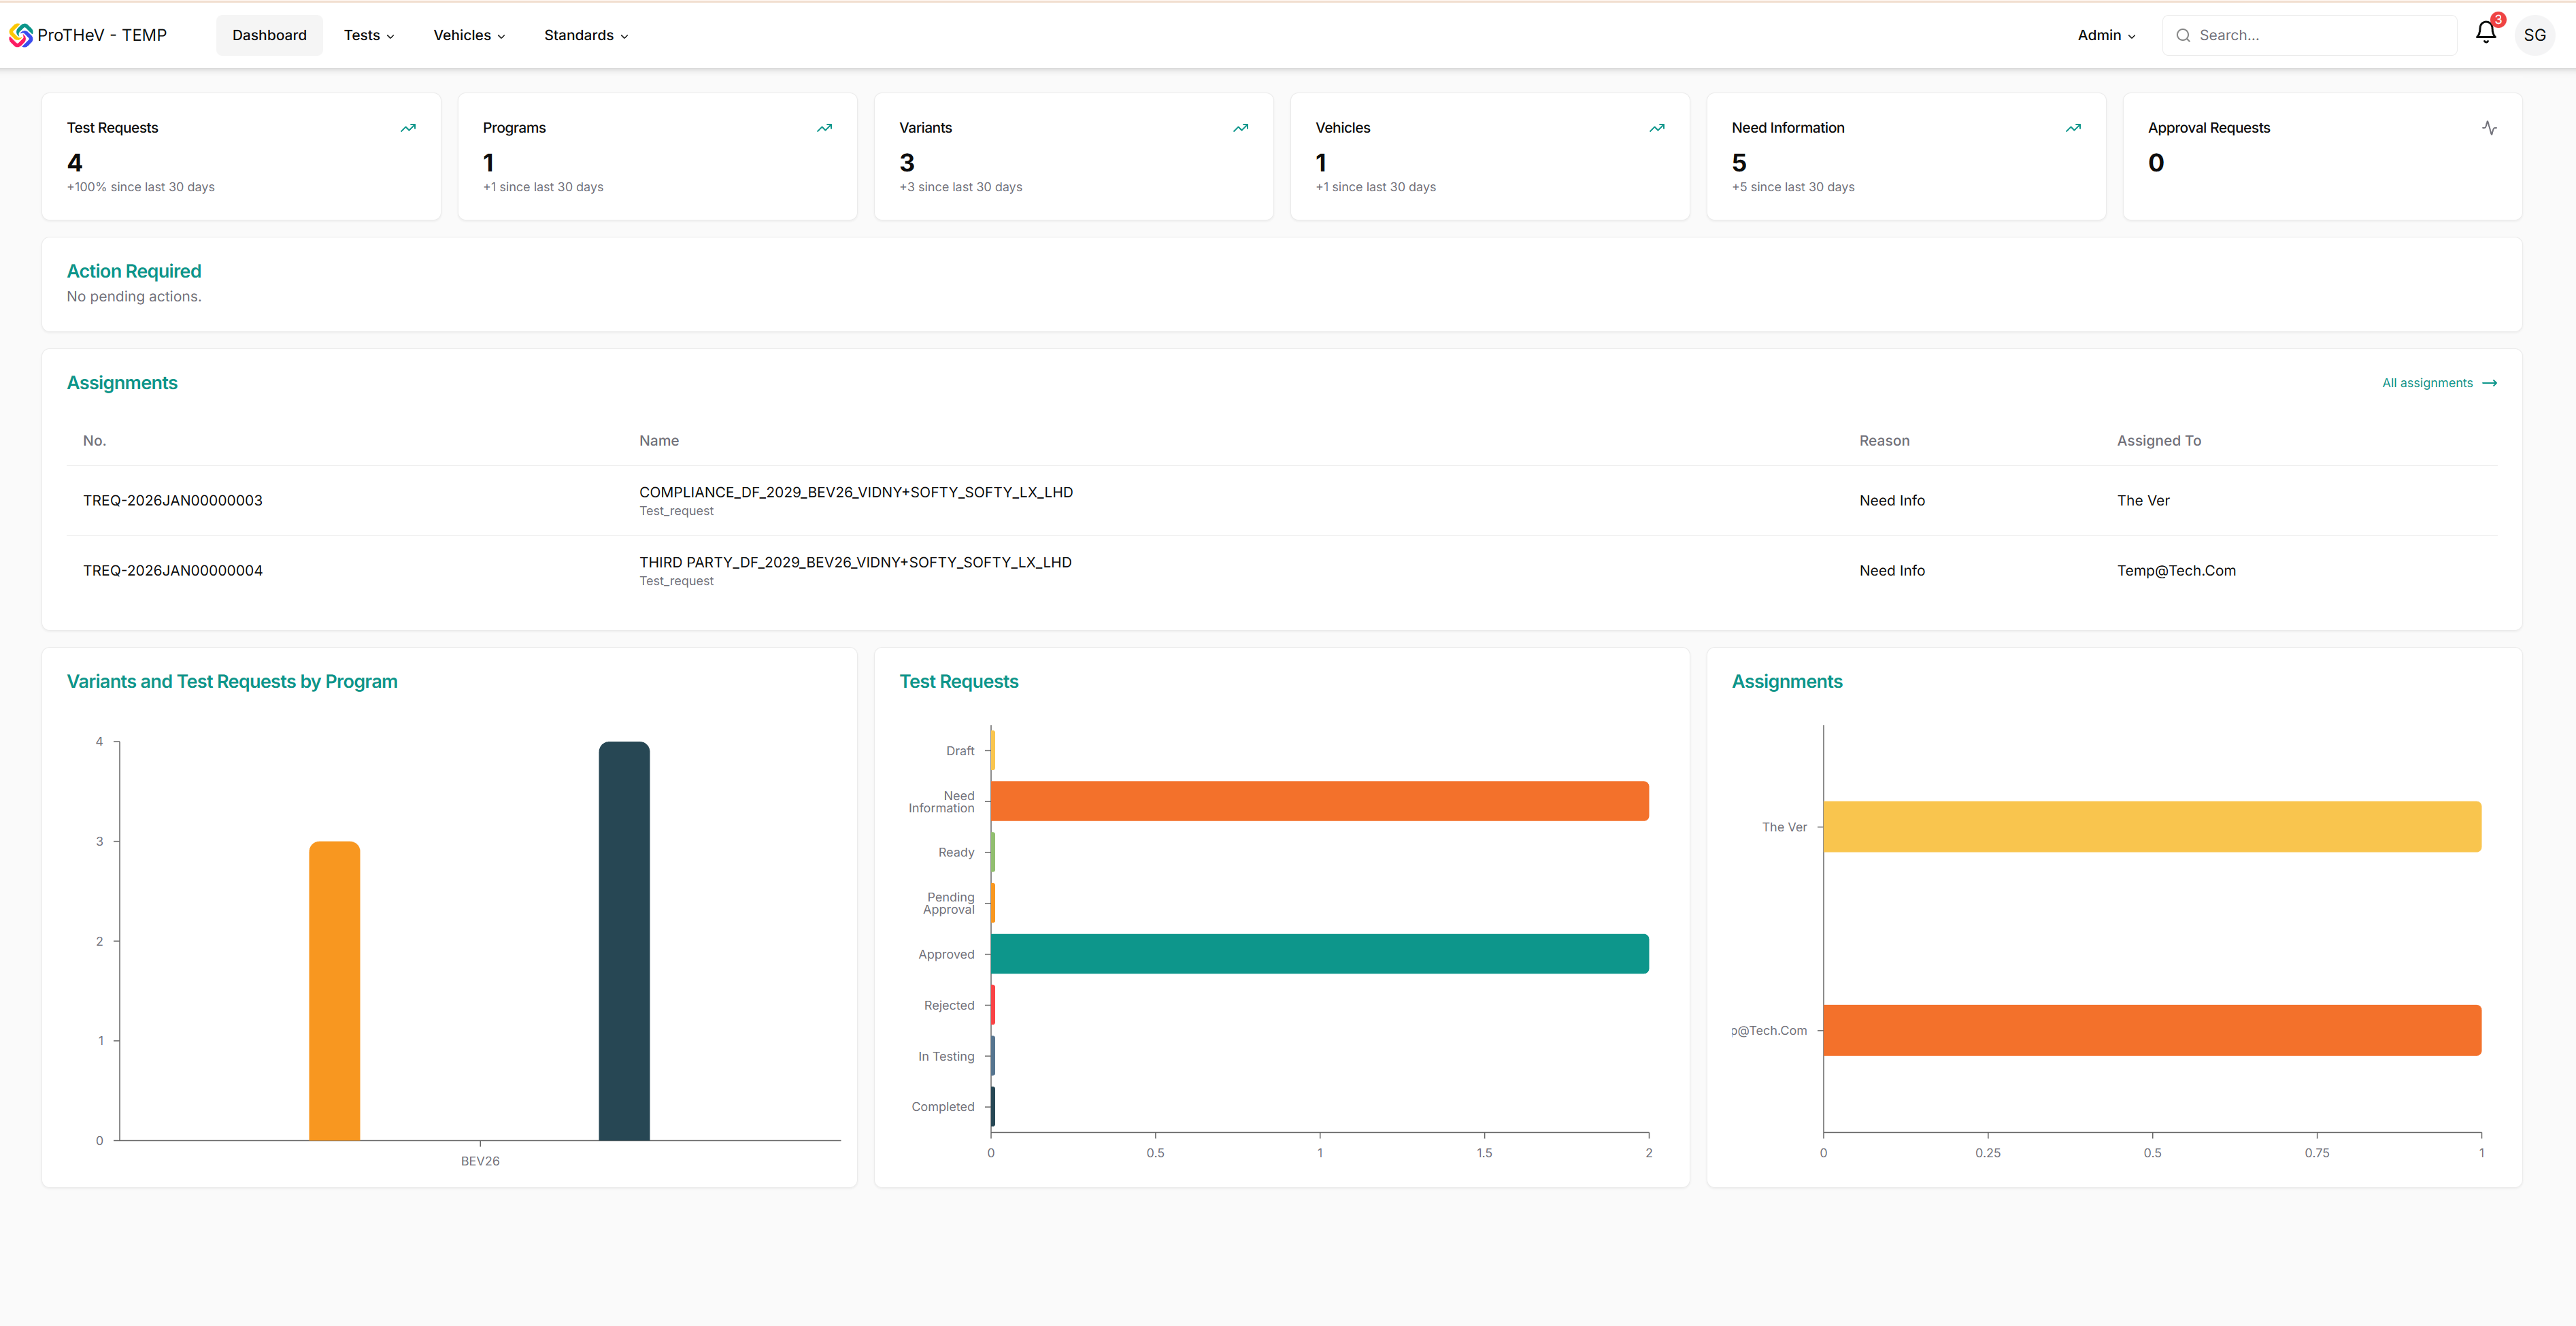Screen dimensions: 2576x1326
Task: Open the Standards dropdown menu
Action: tap(586, 35)
